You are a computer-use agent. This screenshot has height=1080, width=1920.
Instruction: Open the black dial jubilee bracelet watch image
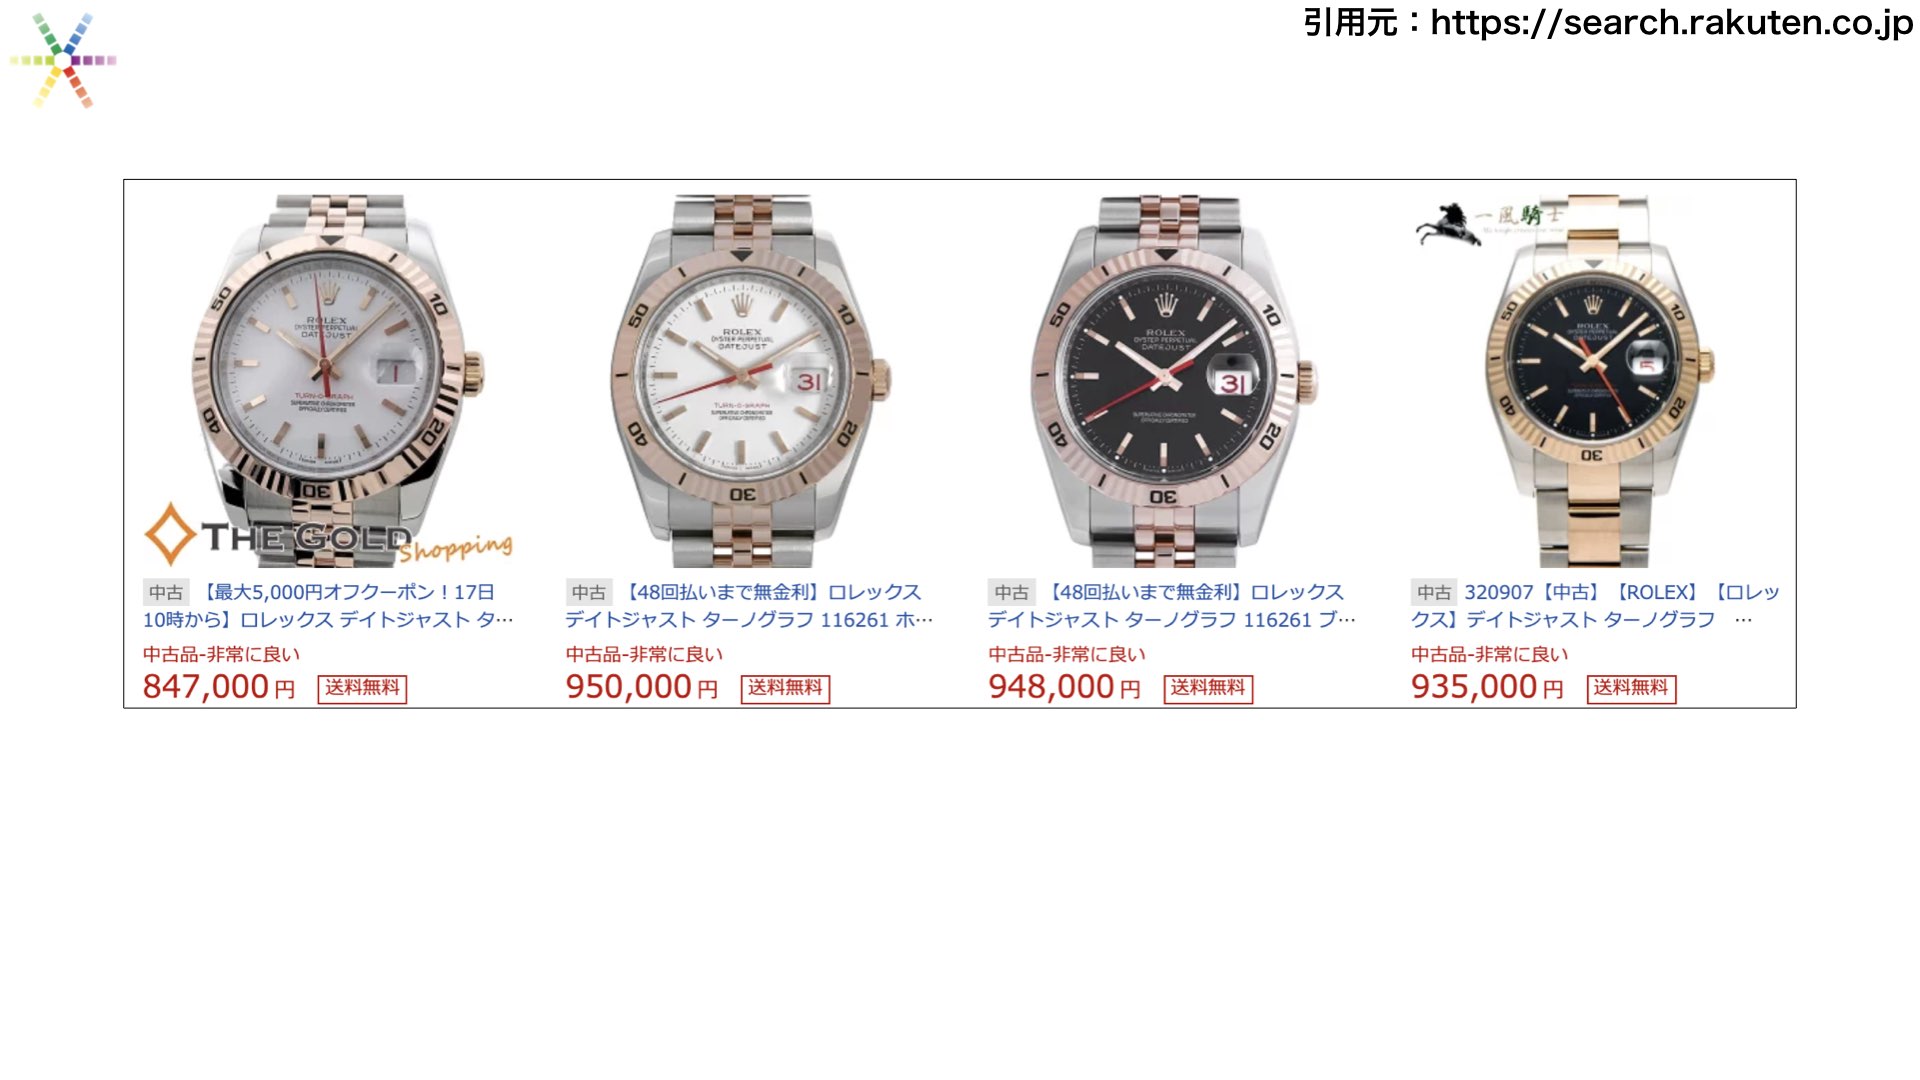1172,380
